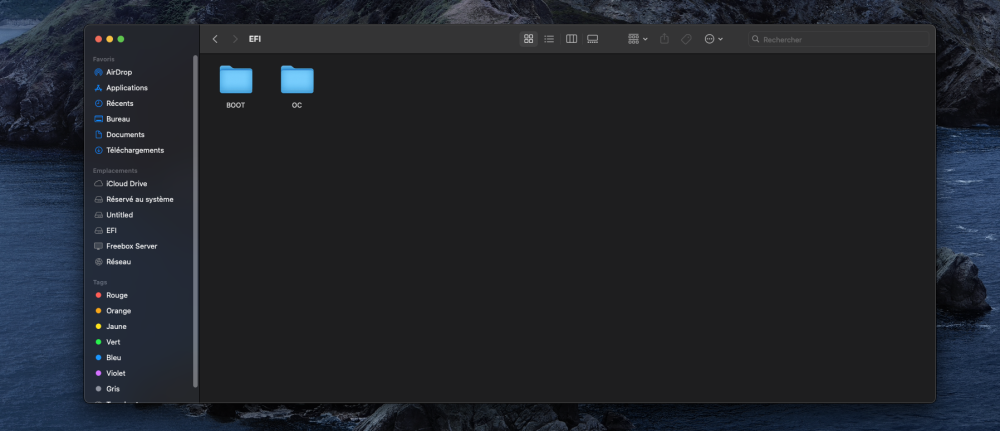Click the sidebar vertical scrollbar
This screenshot has width=1000, height=431.
pyautogui.click(x=195, y=221)
